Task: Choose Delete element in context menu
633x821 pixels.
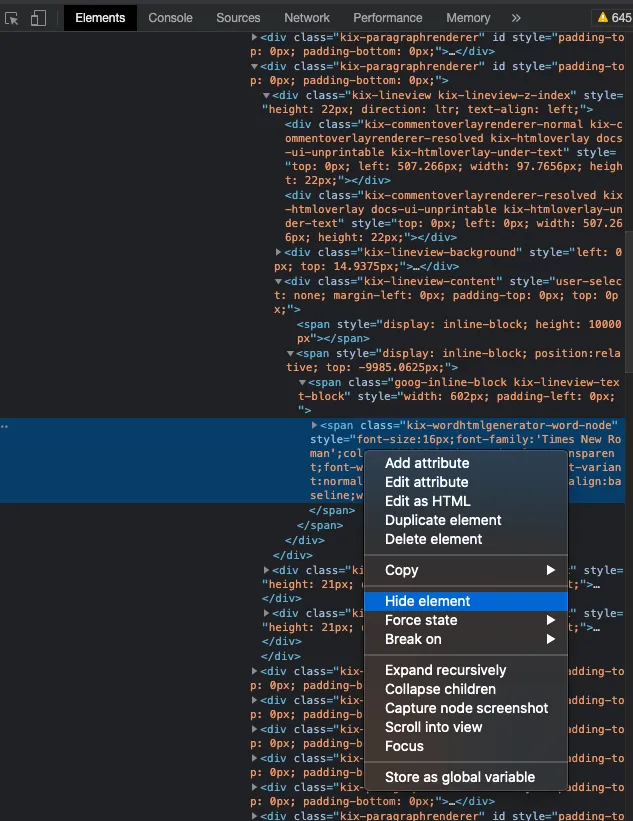Action: tap(433, 539)
